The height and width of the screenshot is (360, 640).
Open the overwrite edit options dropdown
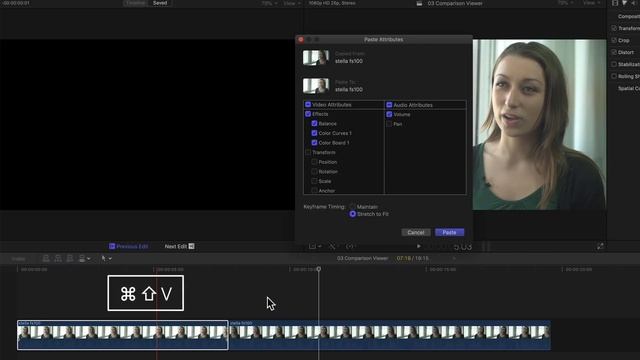(x=84, y=258)
